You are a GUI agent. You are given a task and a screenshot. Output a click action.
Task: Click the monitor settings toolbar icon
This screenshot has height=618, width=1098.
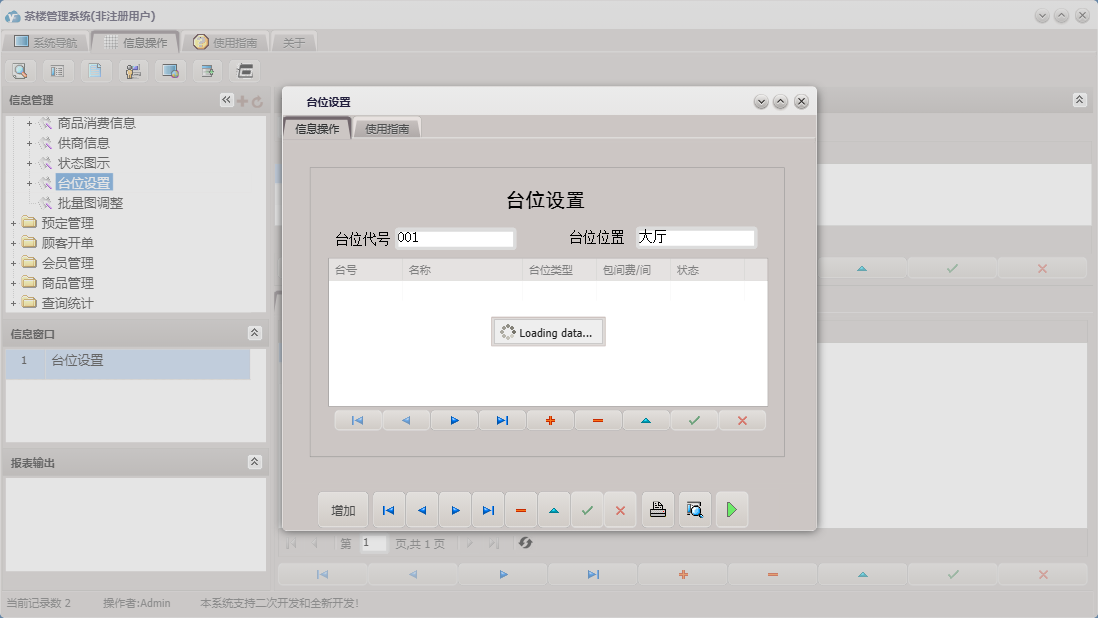tap(170, 71)
